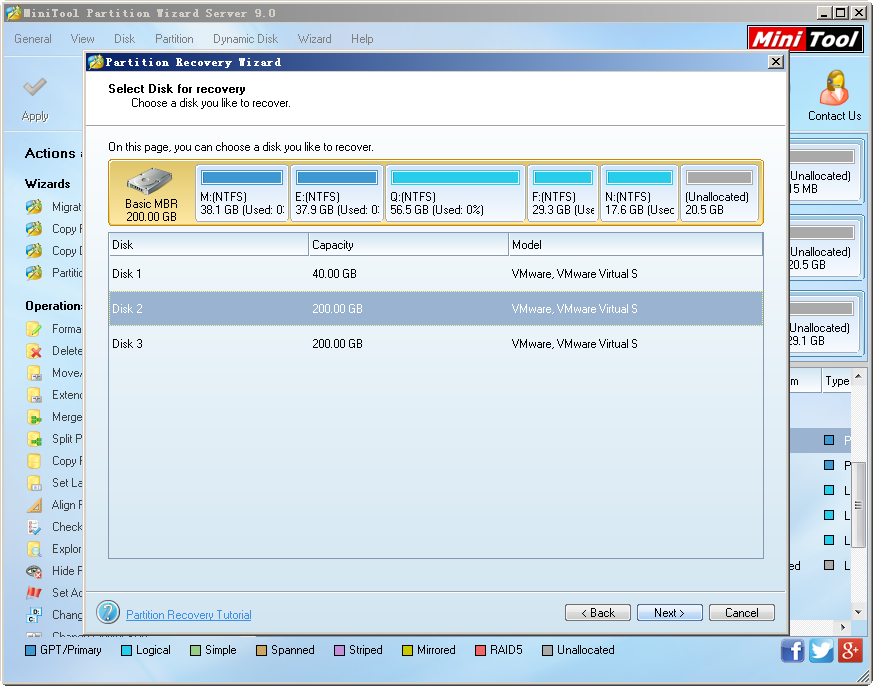Click the MiniTool logo
The width and height of the screenshot is (873, 686).
805,39
